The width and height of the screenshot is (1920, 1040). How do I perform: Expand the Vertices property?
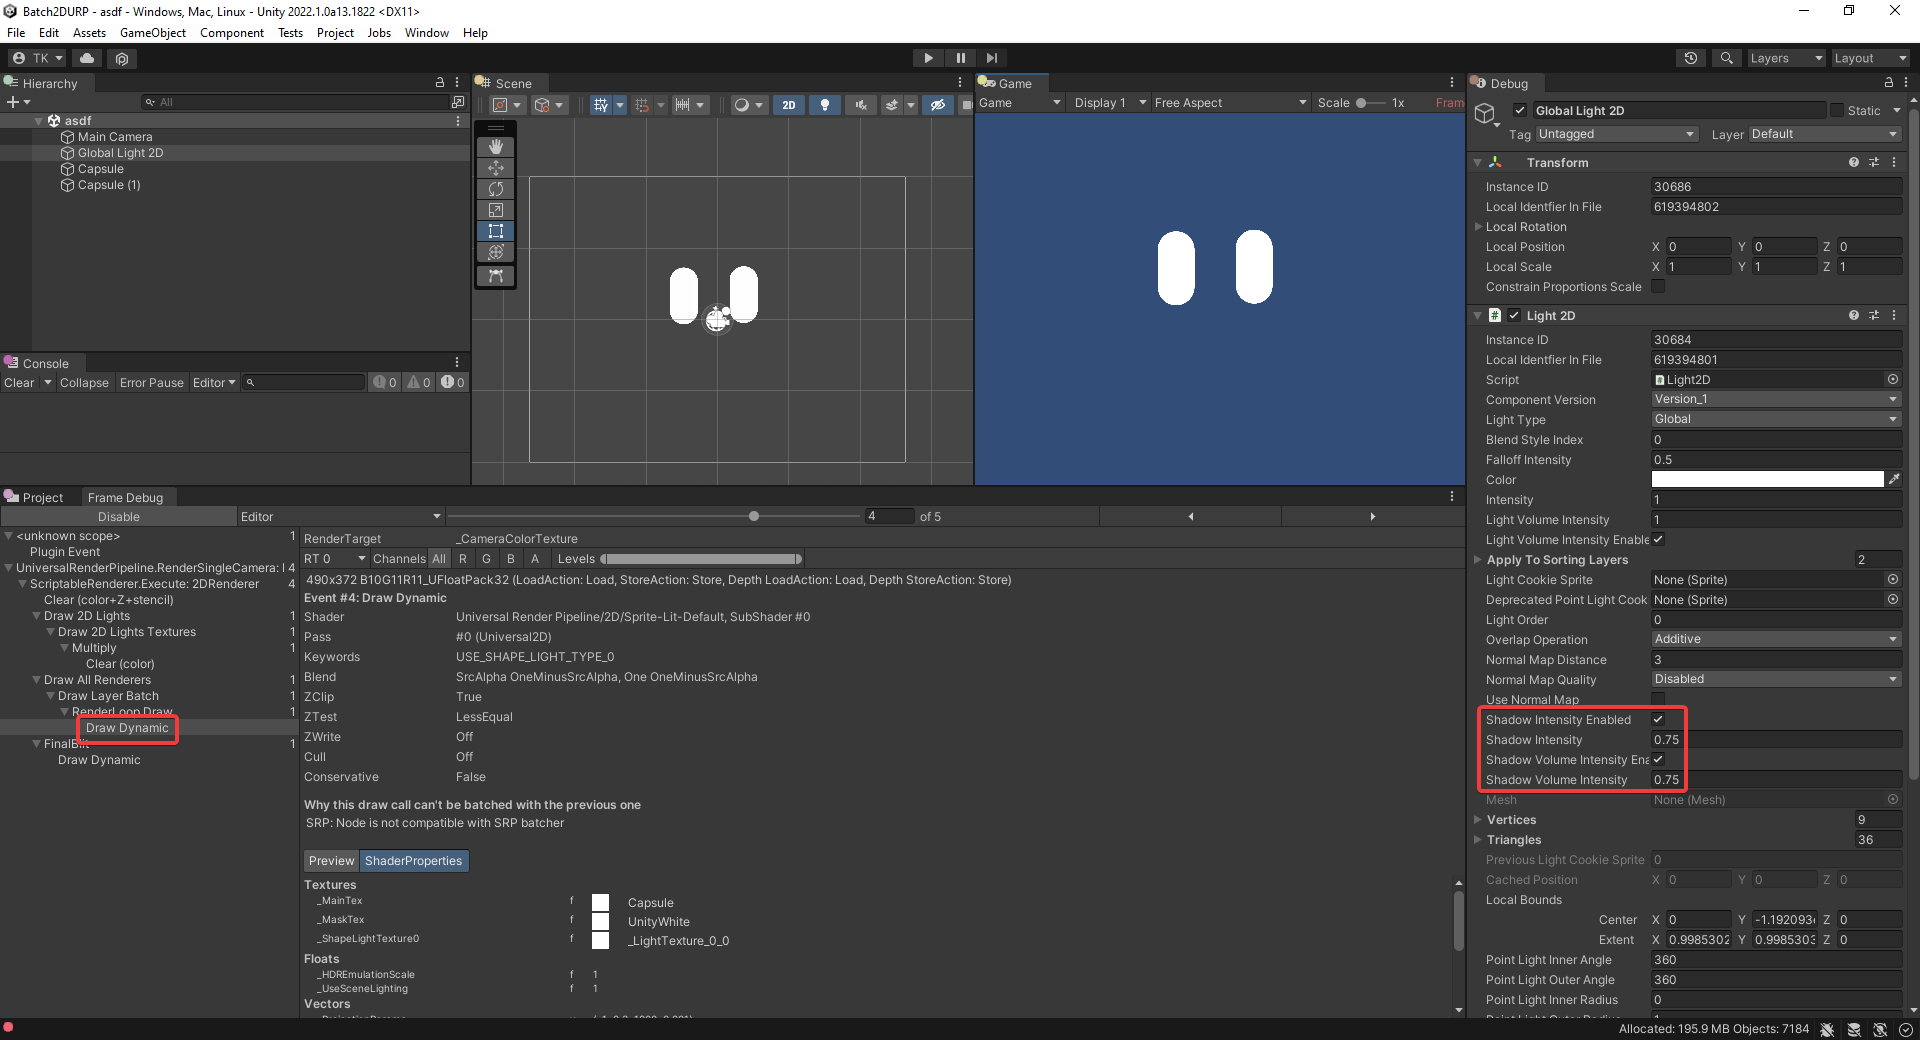pos(1478,820)
